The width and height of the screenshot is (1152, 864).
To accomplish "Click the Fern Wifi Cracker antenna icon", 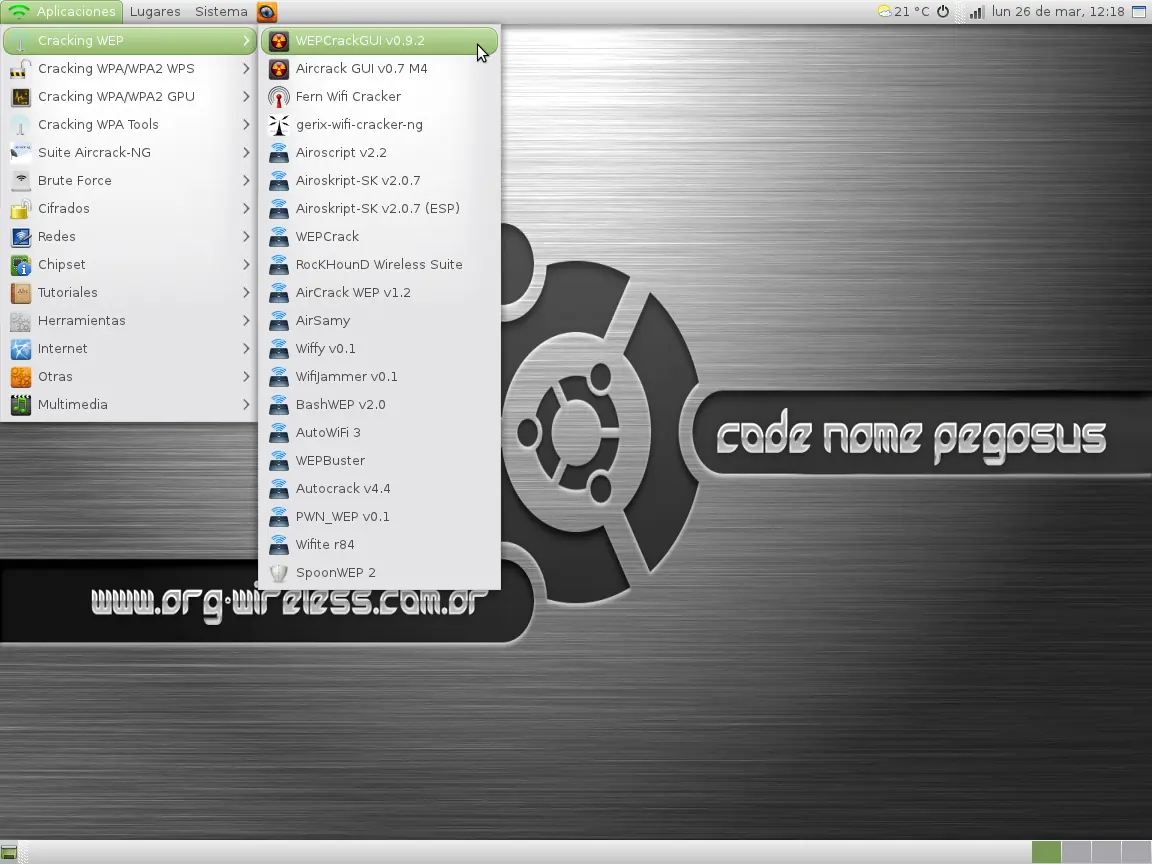I will [278, 97].
